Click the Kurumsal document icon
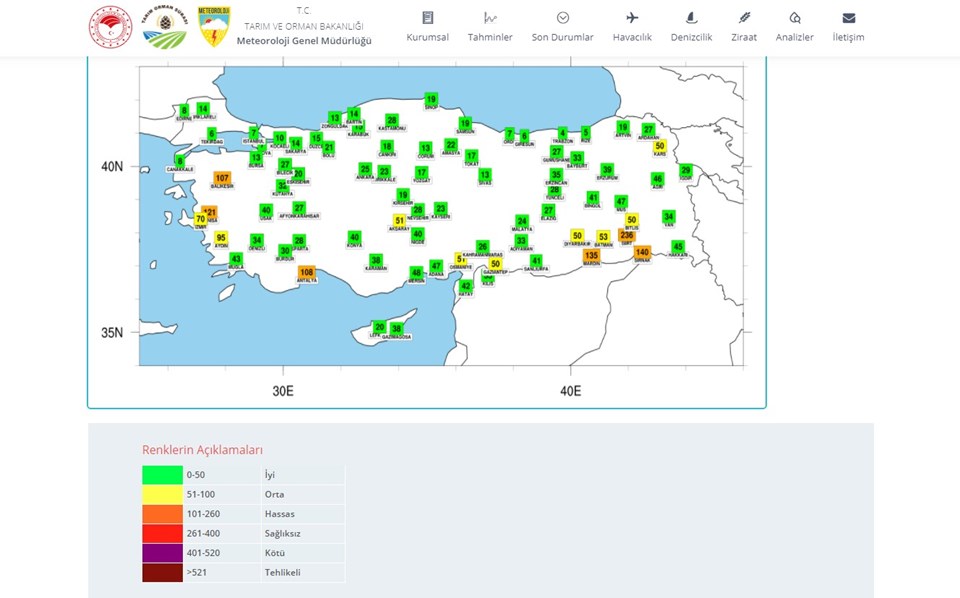Screen dimensions: 960x598 point(427,18)
